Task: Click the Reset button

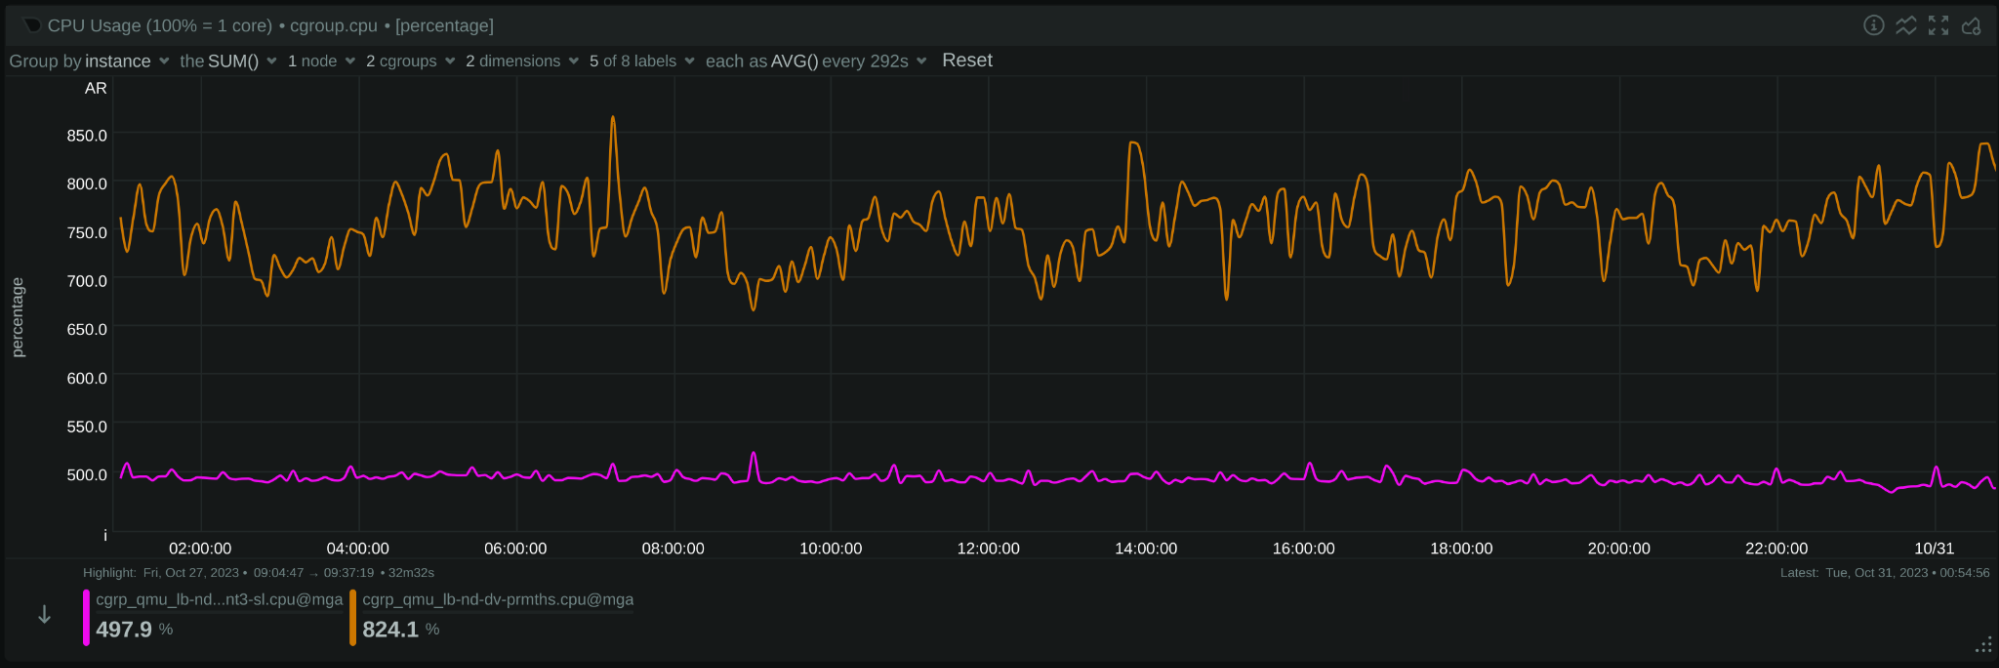Action: (967, 60)
